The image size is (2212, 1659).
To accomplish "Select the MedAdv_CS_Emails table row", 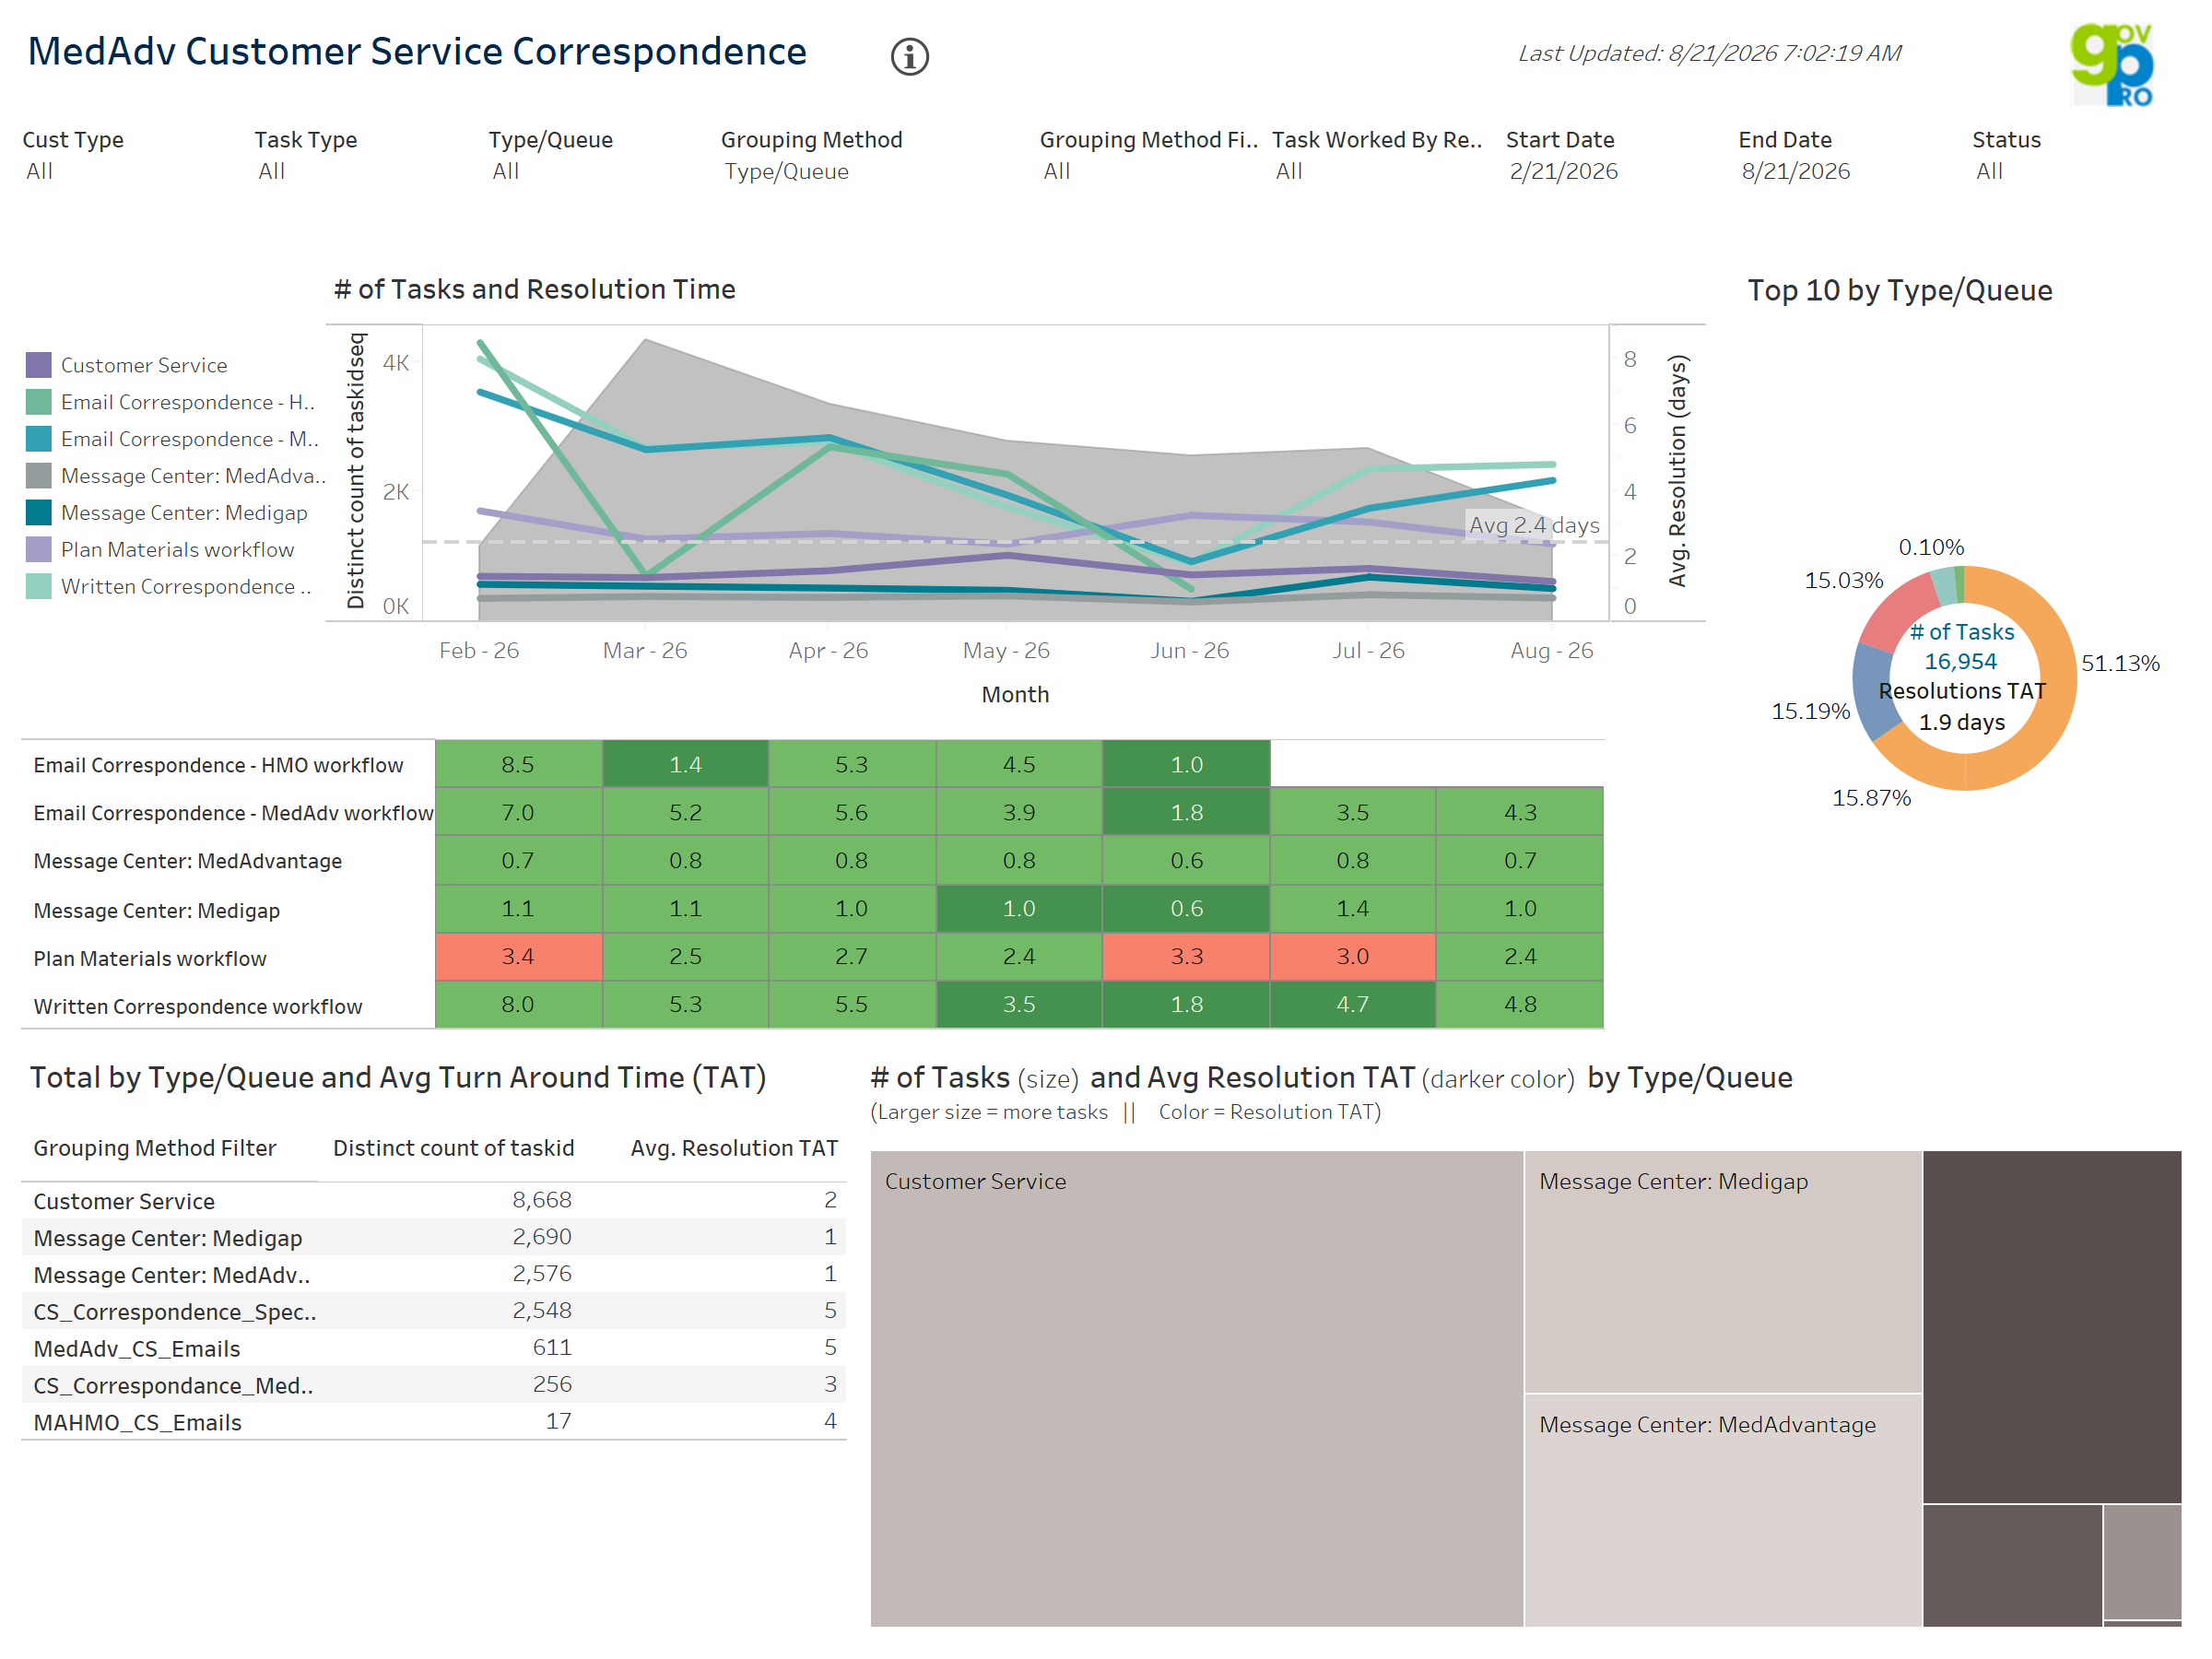I will 434,1348.
